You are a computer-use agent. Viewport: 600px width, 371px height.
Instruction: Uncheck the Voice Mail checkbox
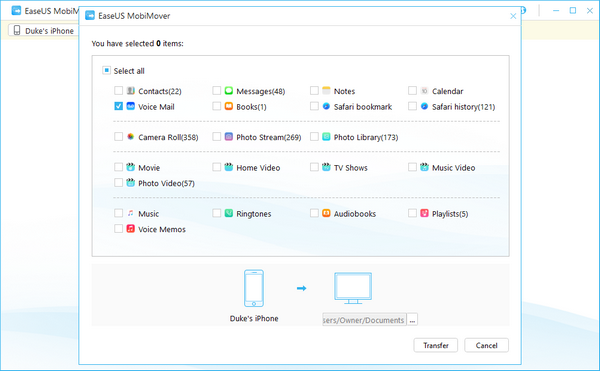[118, 106]
